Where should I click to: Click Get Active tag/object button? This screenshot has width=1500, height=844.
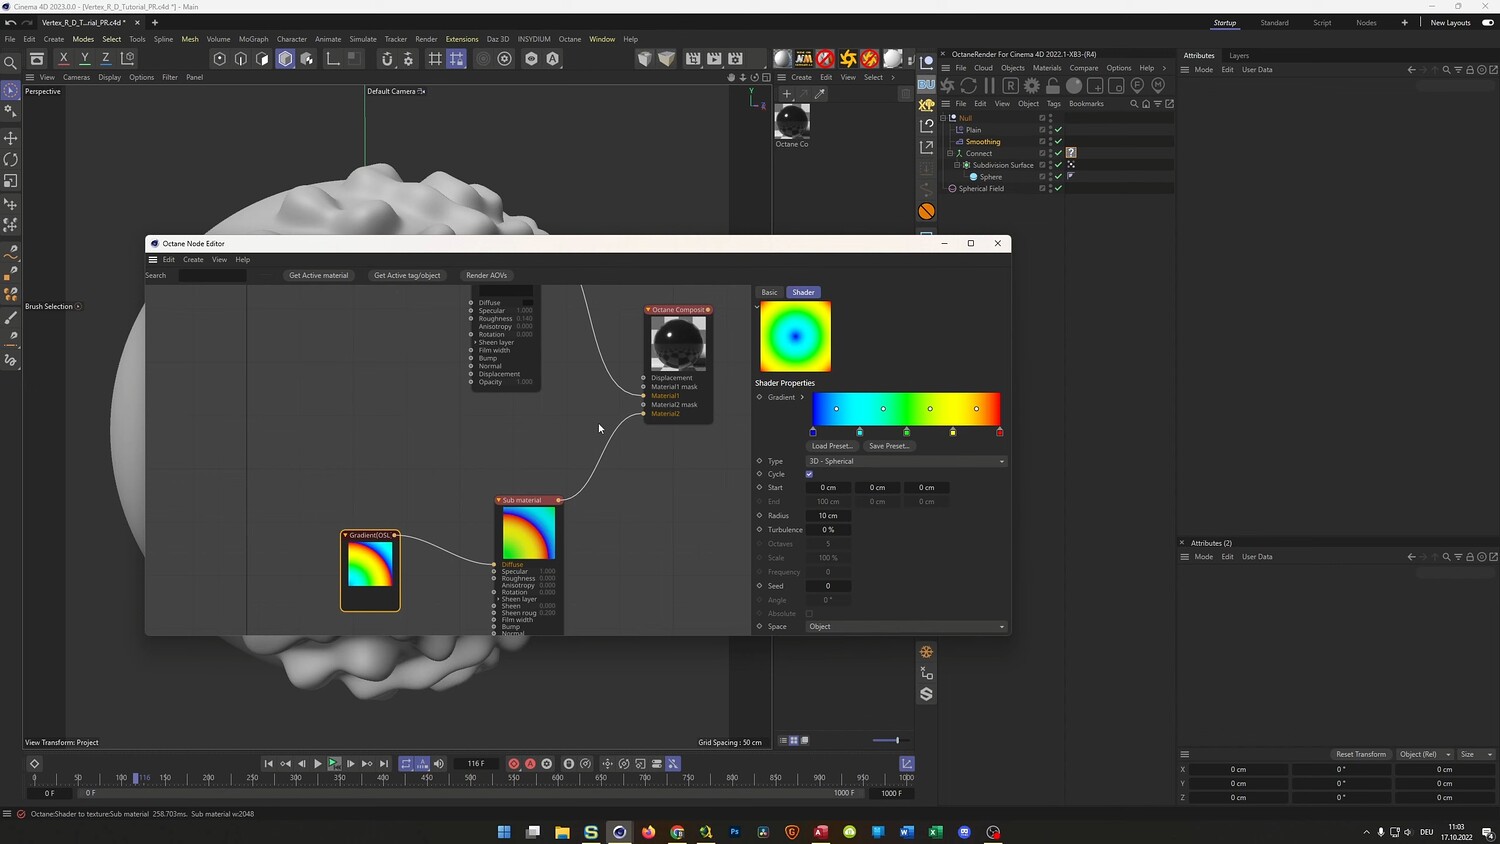tap(407, 275)
